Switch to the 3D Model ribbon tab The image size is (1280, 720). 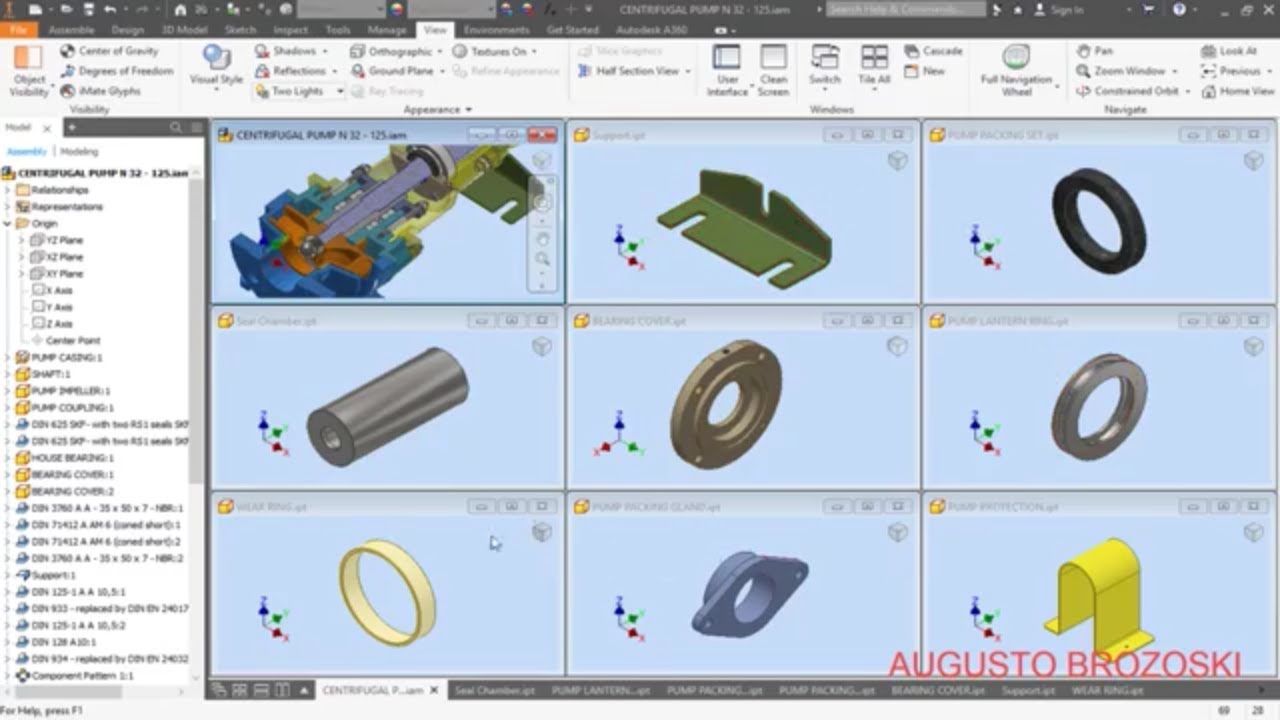(x=184, y=30)
